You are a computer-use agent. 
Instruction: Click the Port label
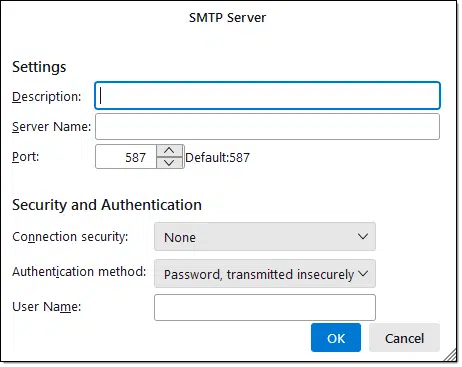coord(26,156)
